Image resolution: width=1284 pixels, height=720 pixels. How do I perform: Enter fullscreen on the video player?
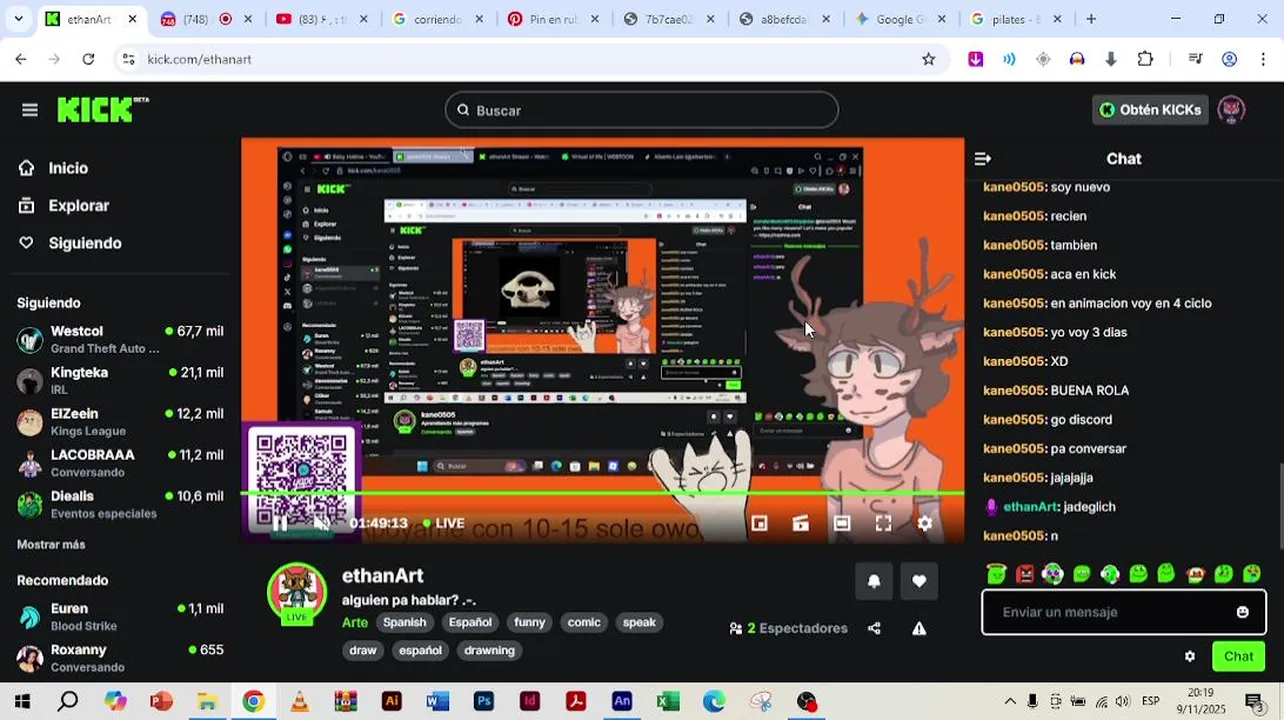click(x=883, y=523)
